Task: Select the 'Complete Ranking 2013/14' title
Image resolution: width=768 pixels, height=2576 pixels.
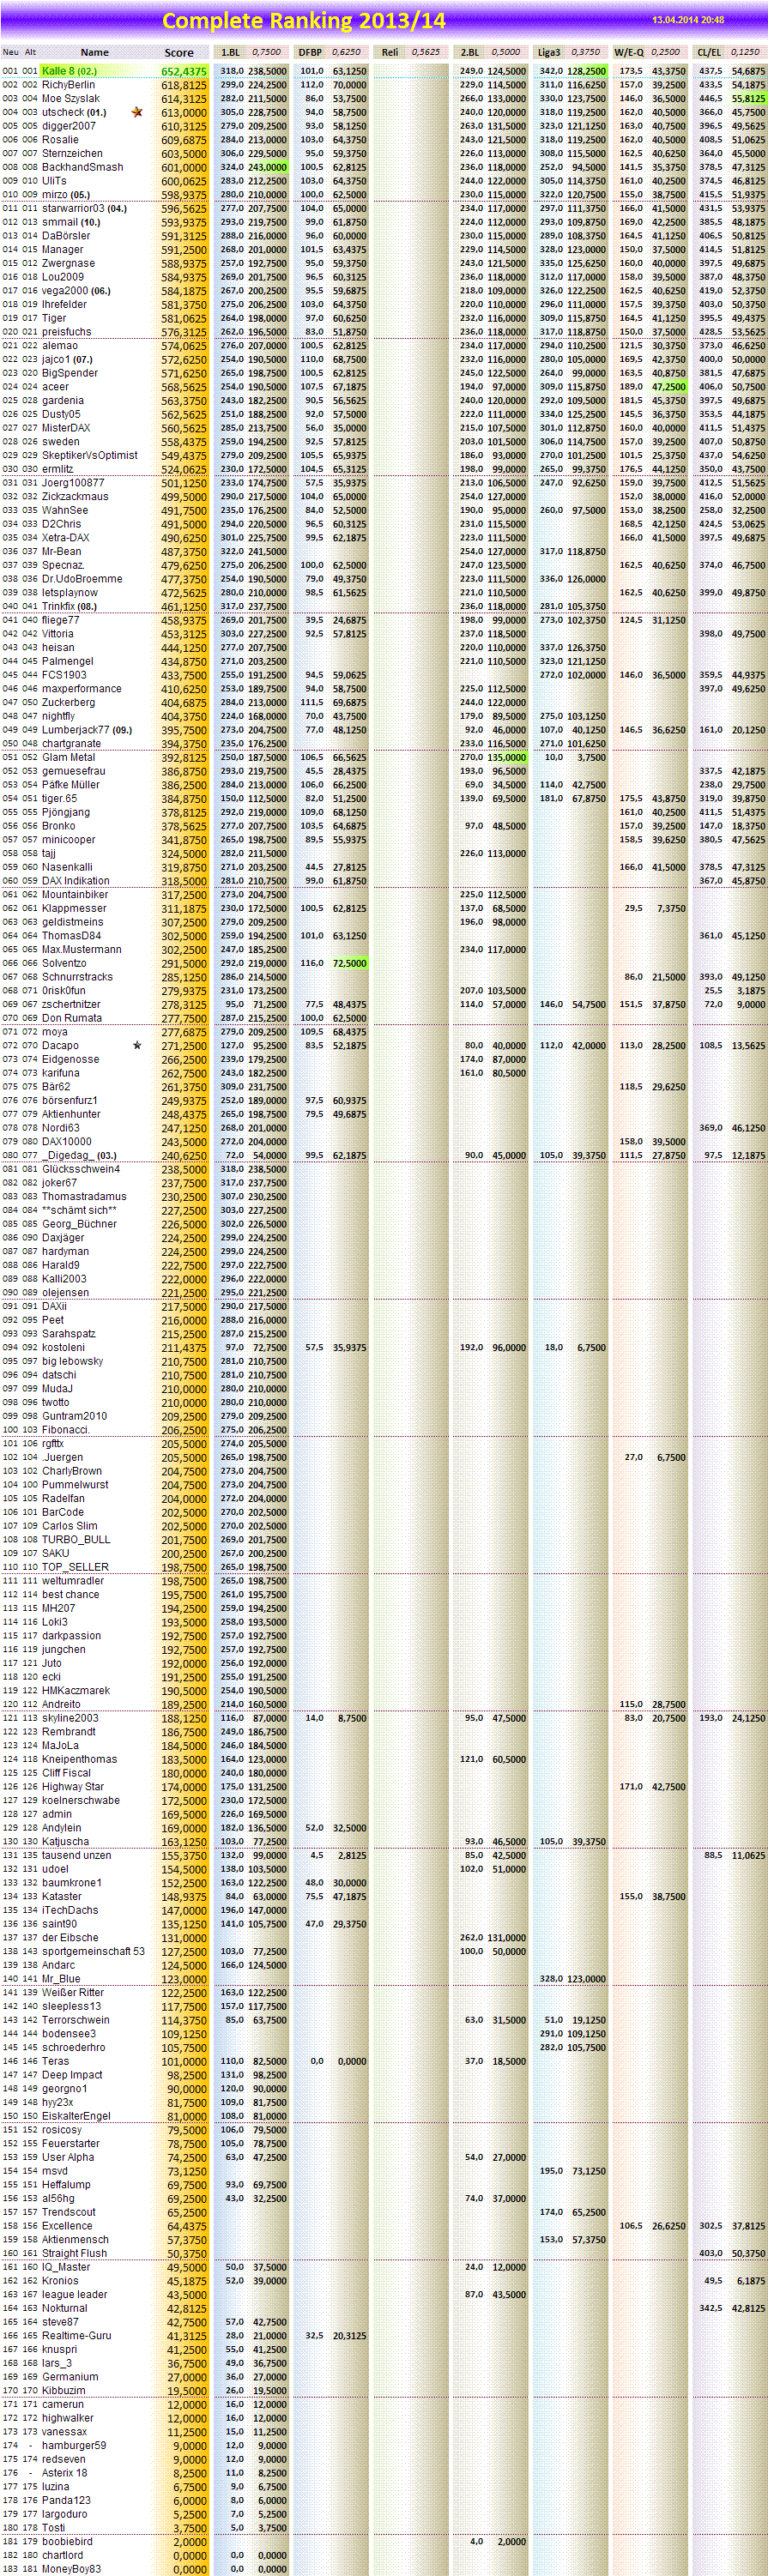Action: click(304, 20)
